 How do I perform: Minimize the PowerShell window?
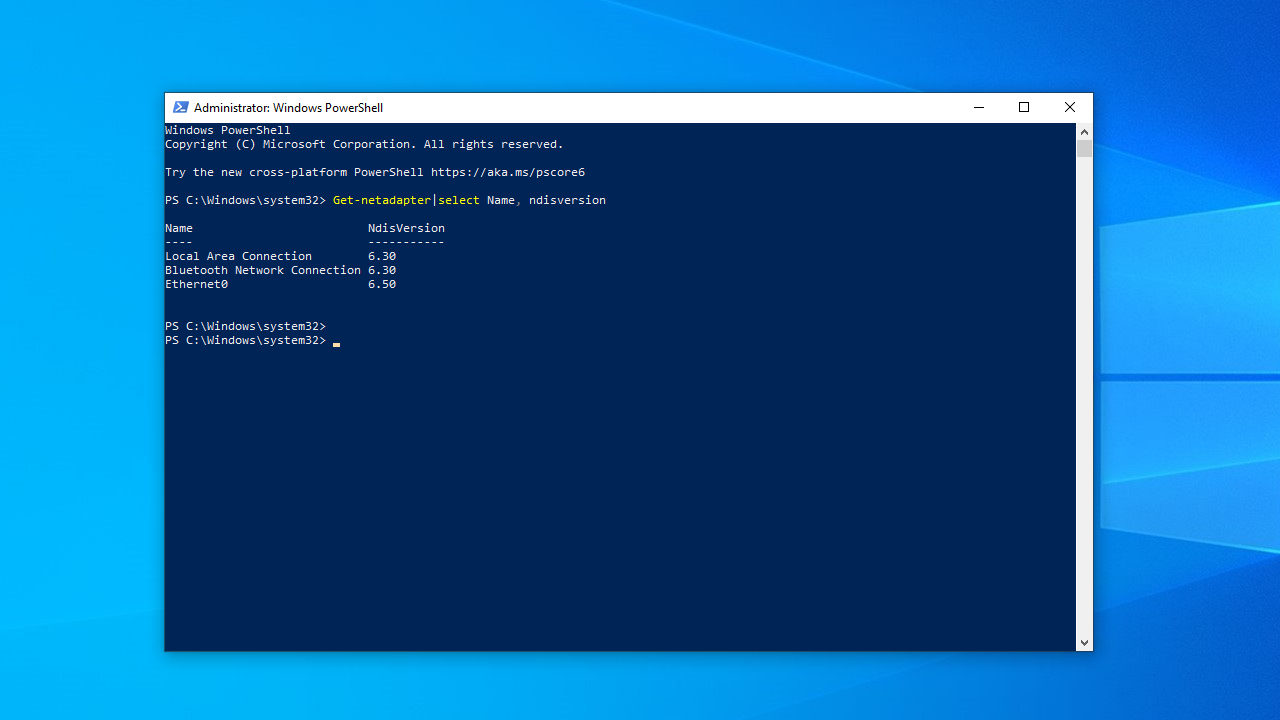pos(978,108)
